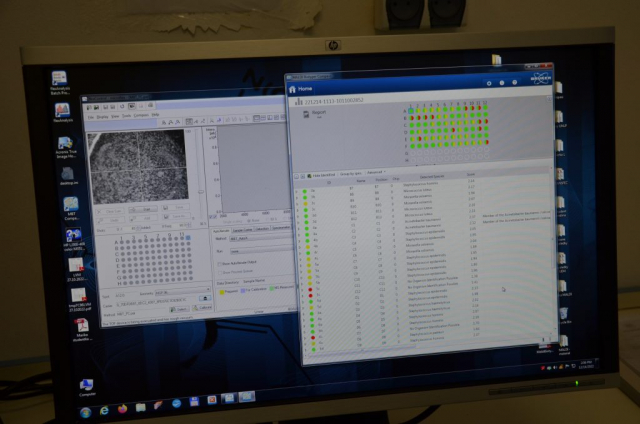640x424 pixels.
Task: Click the eject target icon button
Action: (x=205, y=298)
